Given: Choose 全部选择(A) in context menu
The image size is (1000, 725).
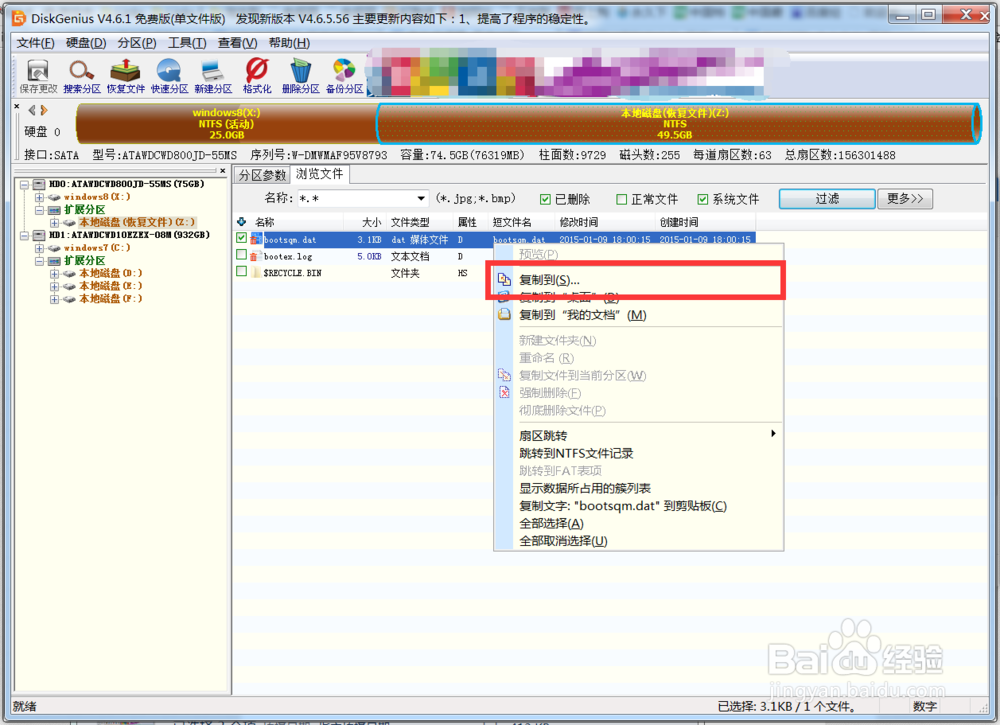Looking at the screenshot, I should point(639,523).
